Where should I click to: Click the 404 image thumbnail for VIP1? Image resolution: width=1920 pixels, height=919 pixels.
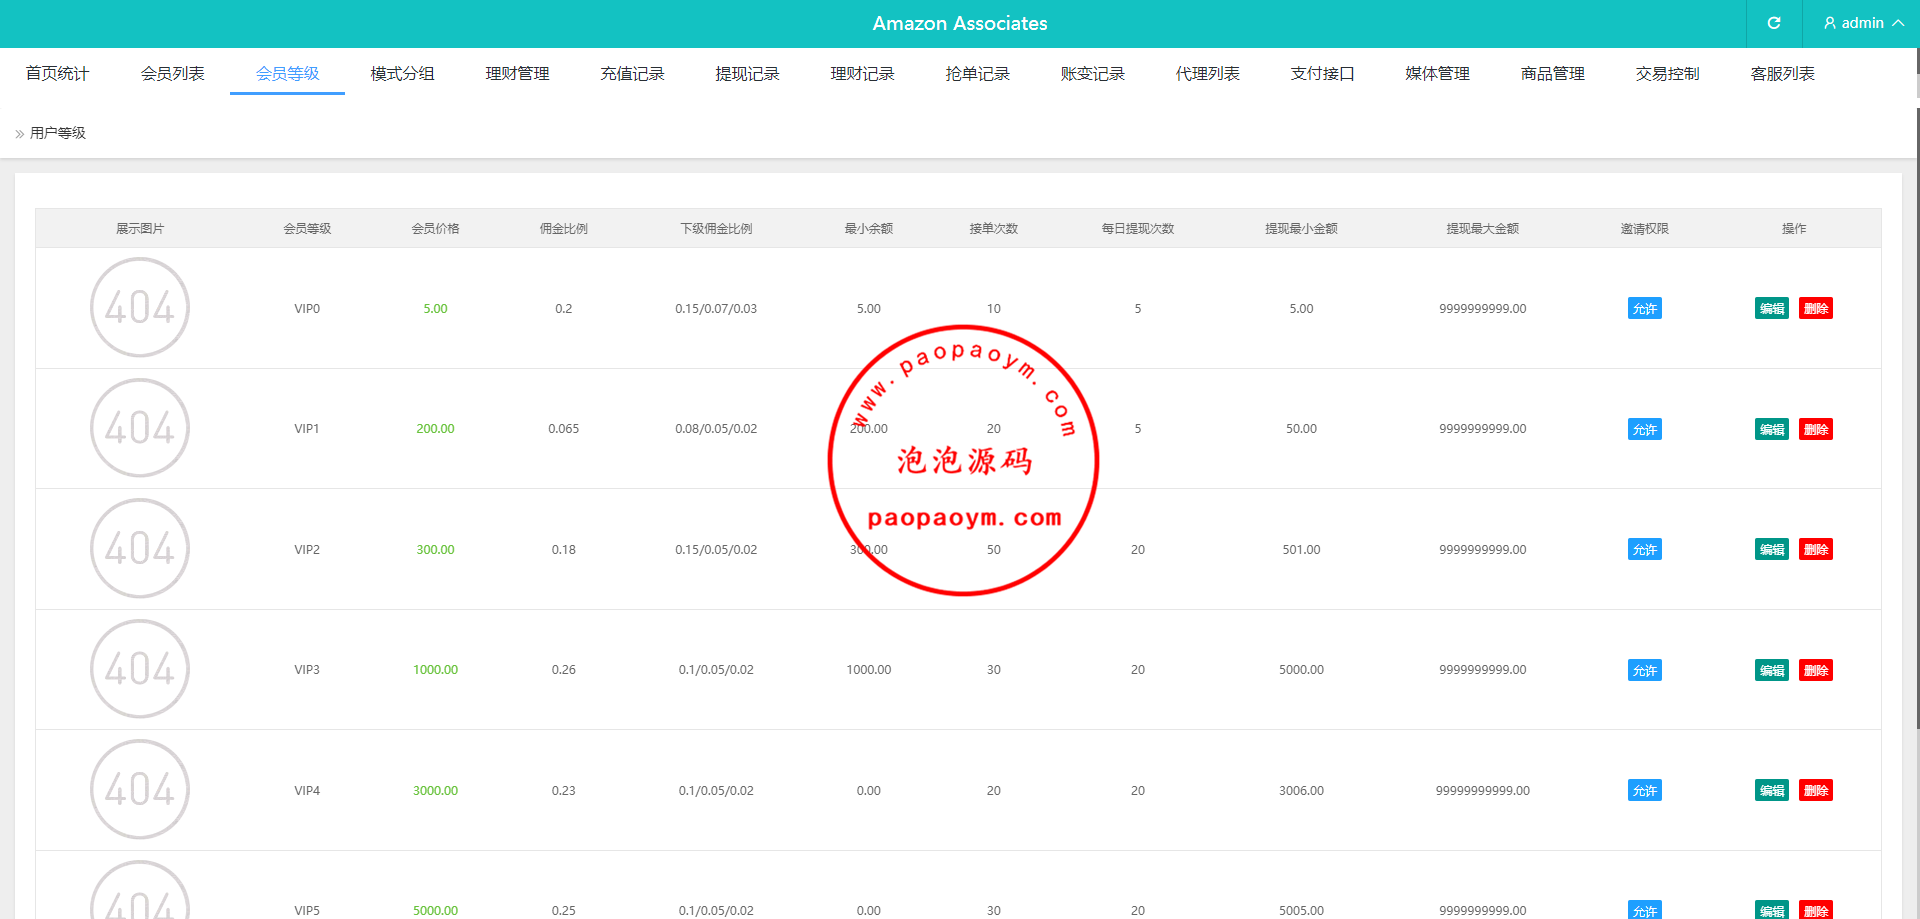click(140, 428)
